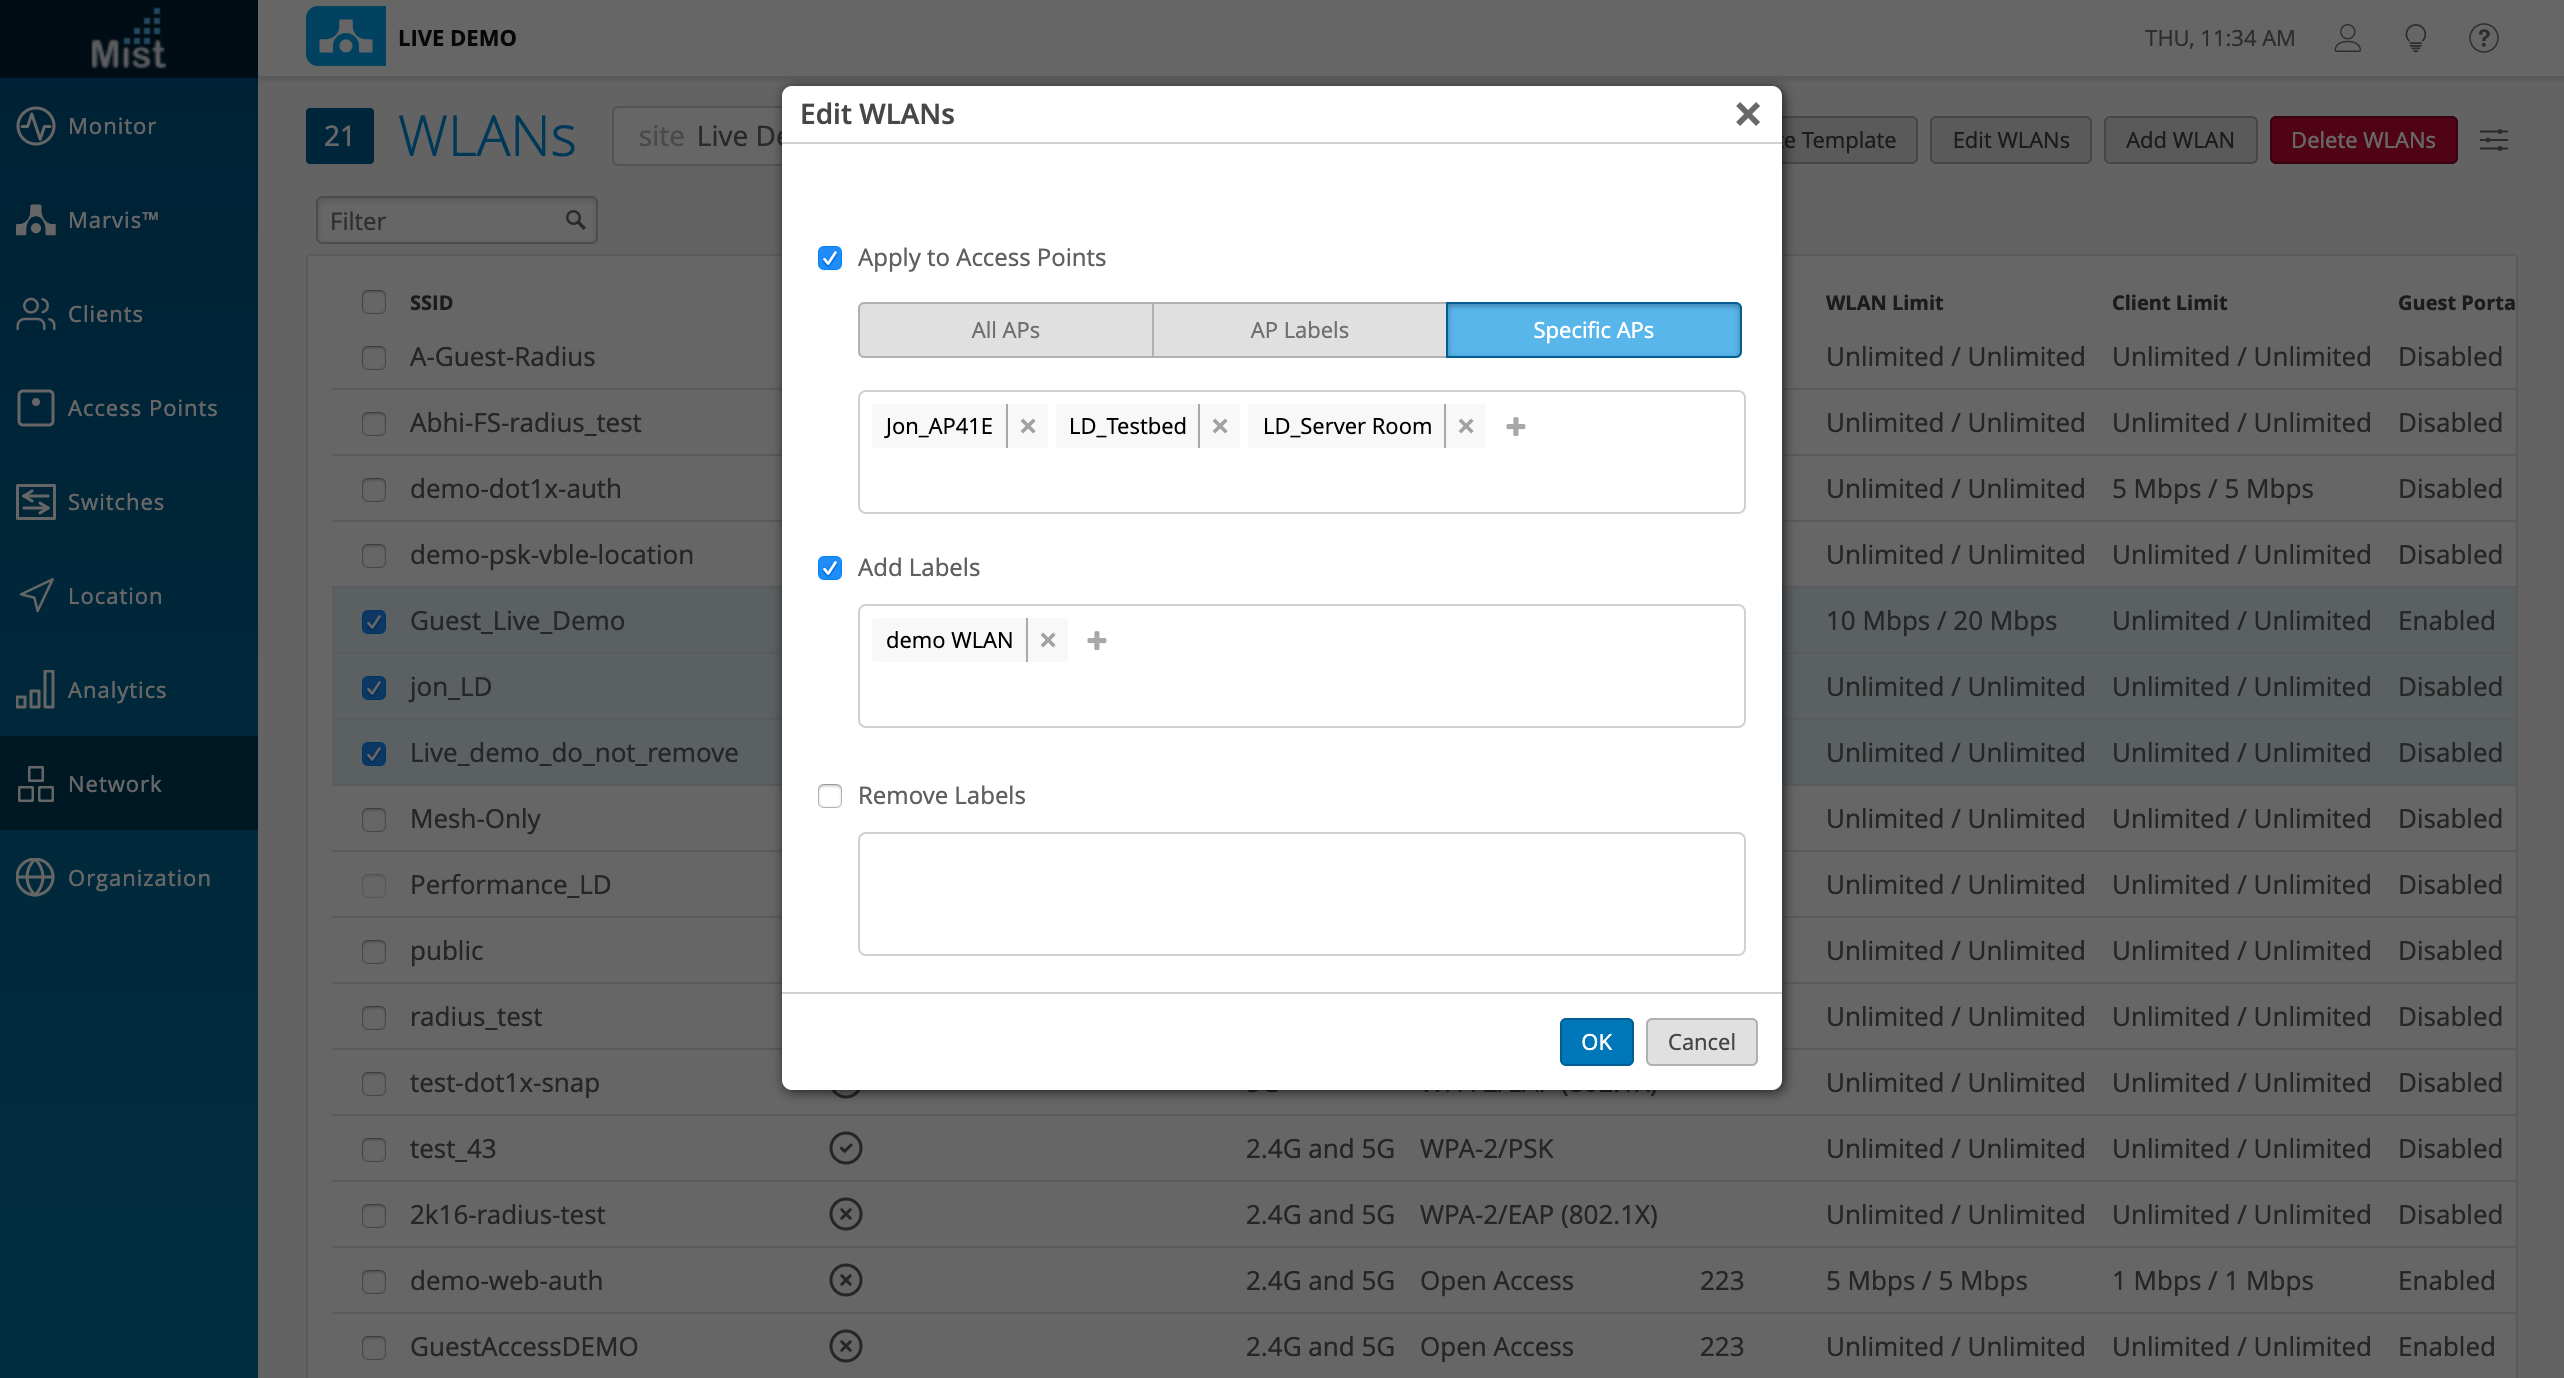Open the user account menu
This screenshot has height=1378, width=2564.
pos(2347,38)
